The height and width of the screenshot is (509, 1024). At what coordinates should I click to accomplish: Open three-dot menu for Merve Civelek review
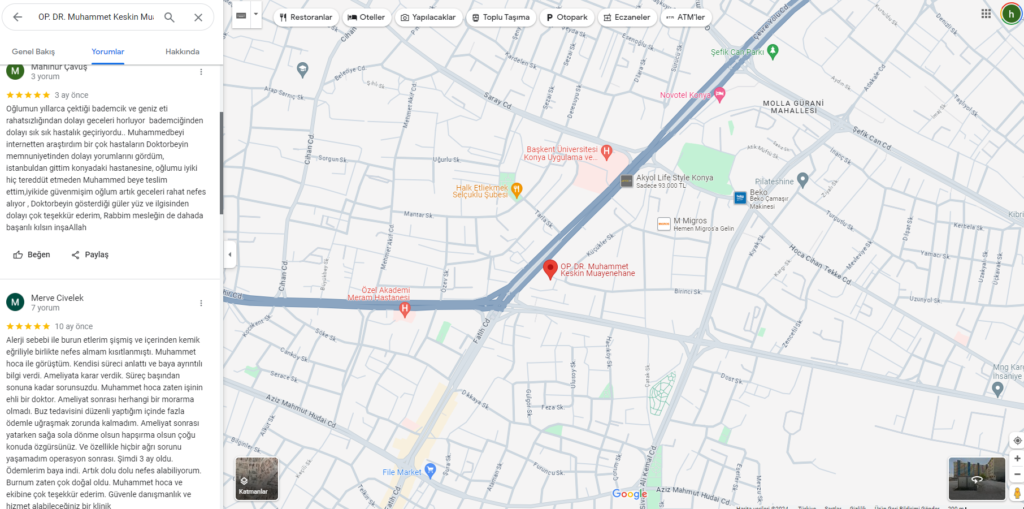click(x=201, y=303)
